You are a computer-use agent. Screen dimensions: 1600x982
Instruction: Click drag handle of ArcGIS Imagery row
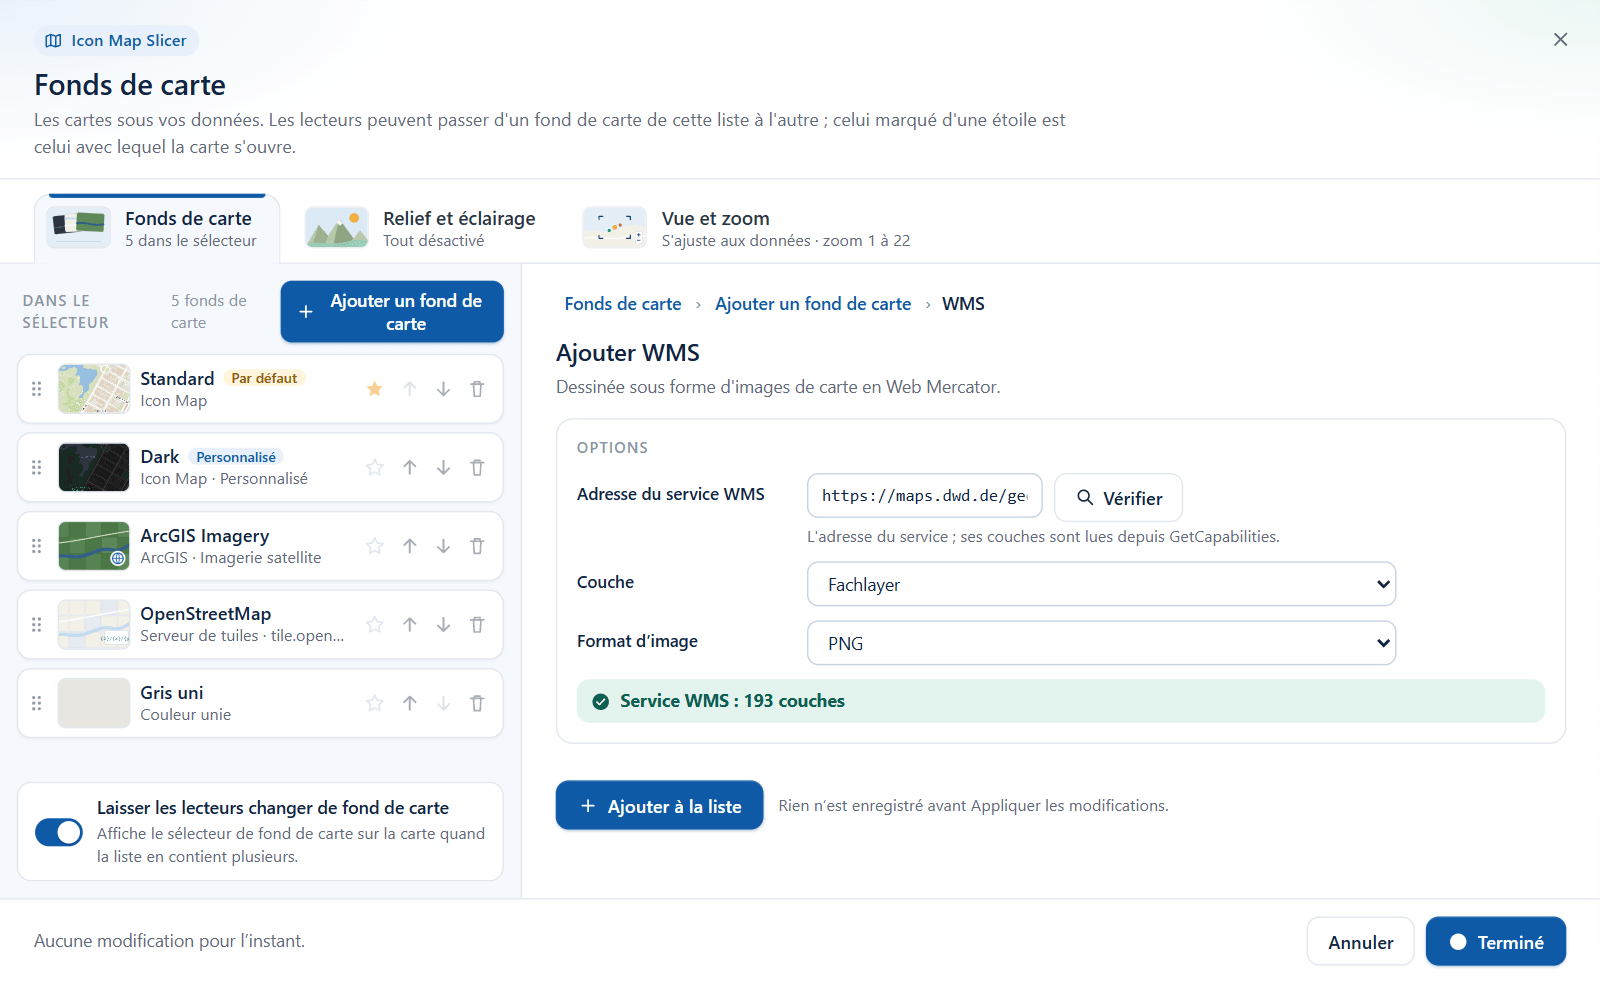(x=37, y=546)
